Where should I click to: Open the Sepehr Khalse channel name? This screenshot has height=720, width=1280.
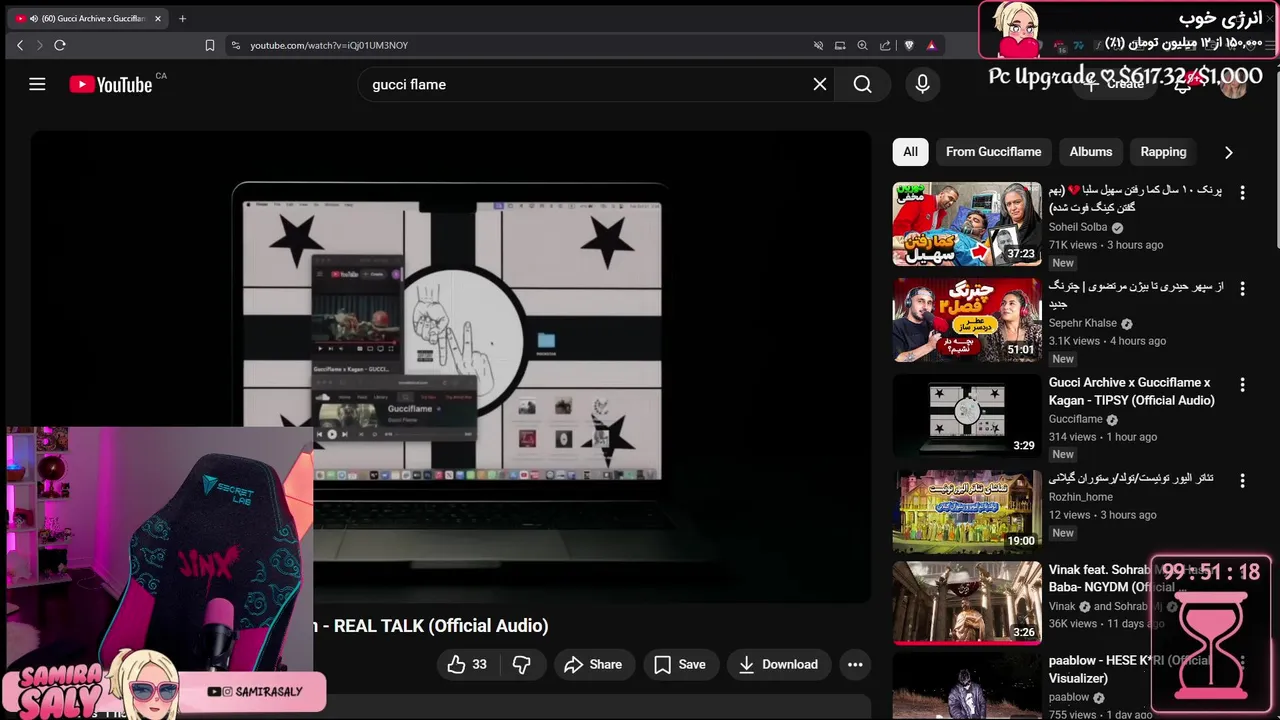(1083, 323)
